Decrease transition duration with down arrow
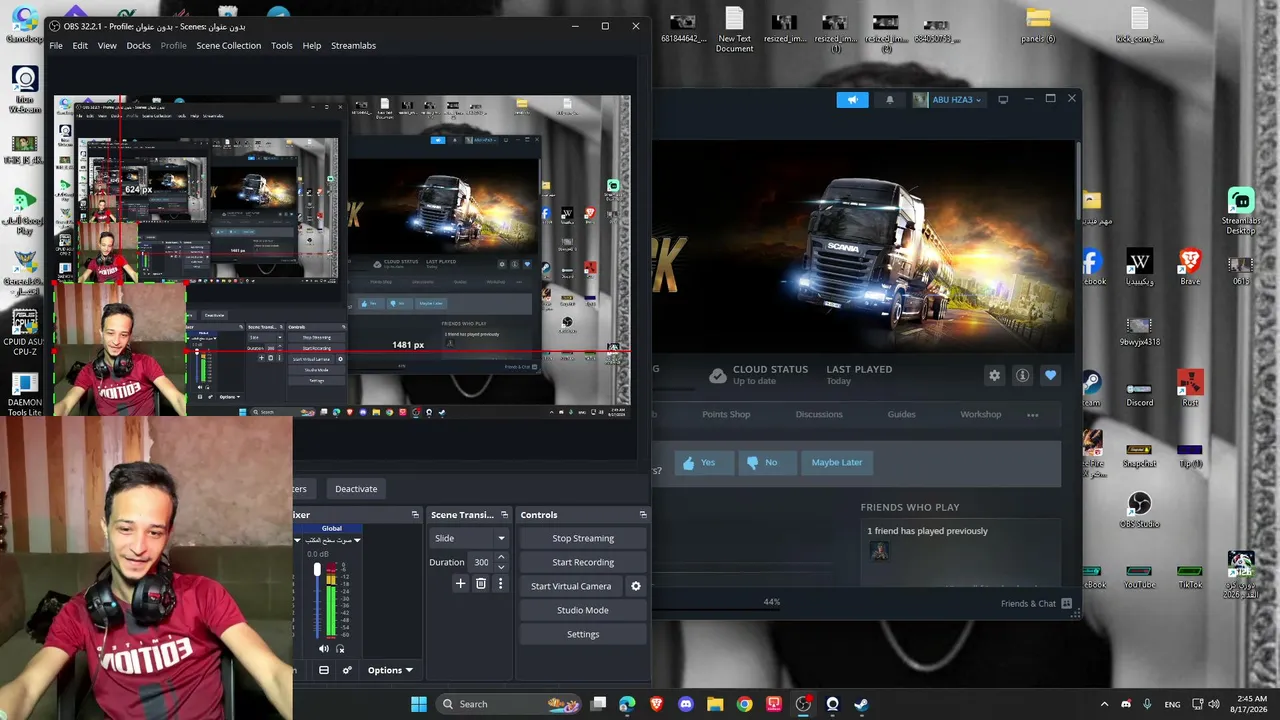 coord(501,567)
